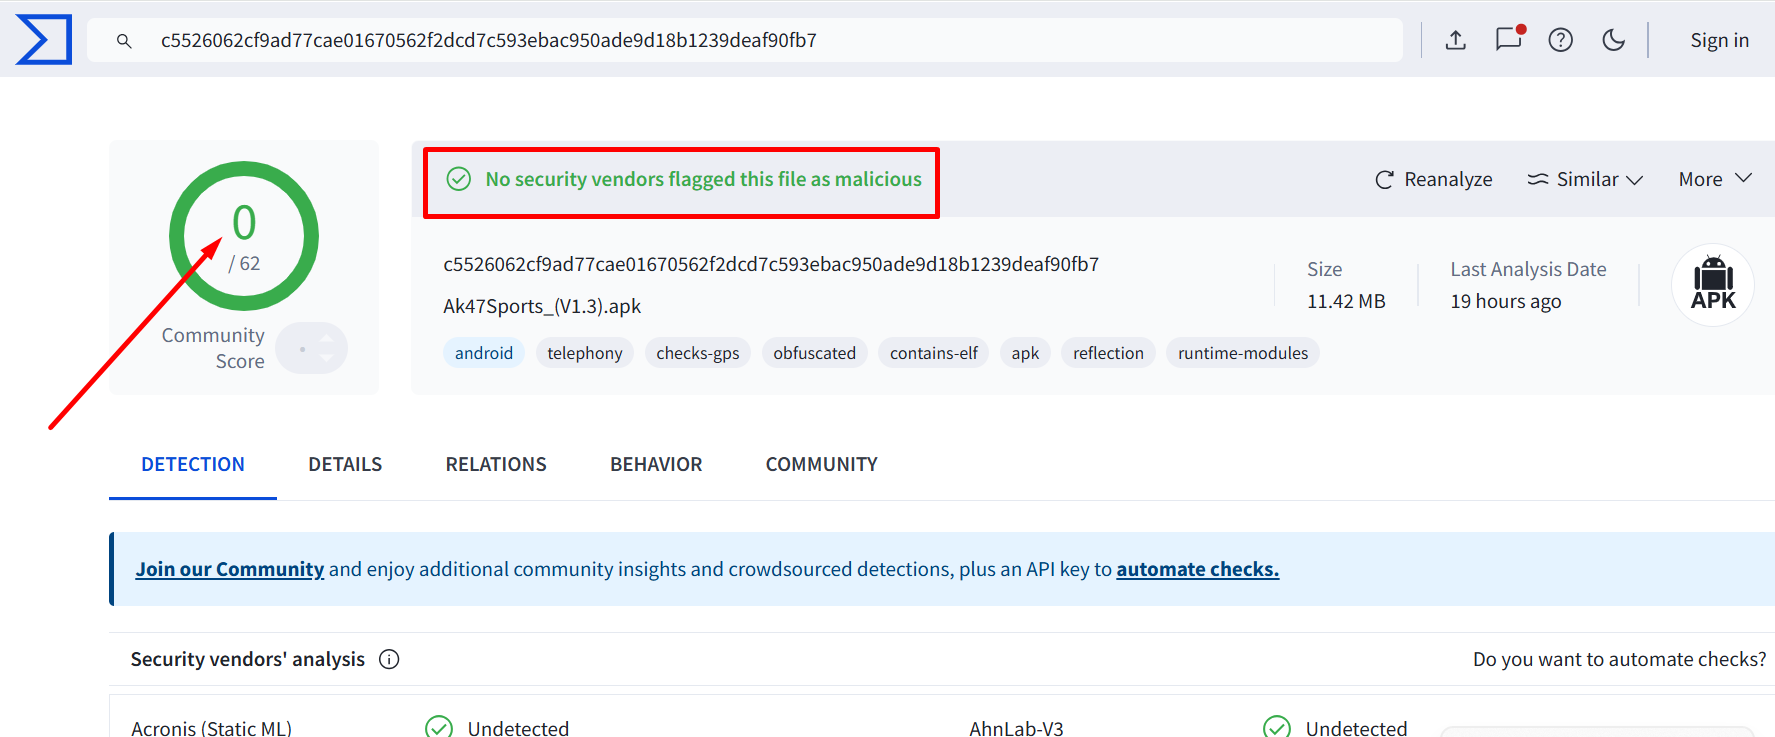
Task: Click the green check circle icon in banner
Action: (458, 179)
